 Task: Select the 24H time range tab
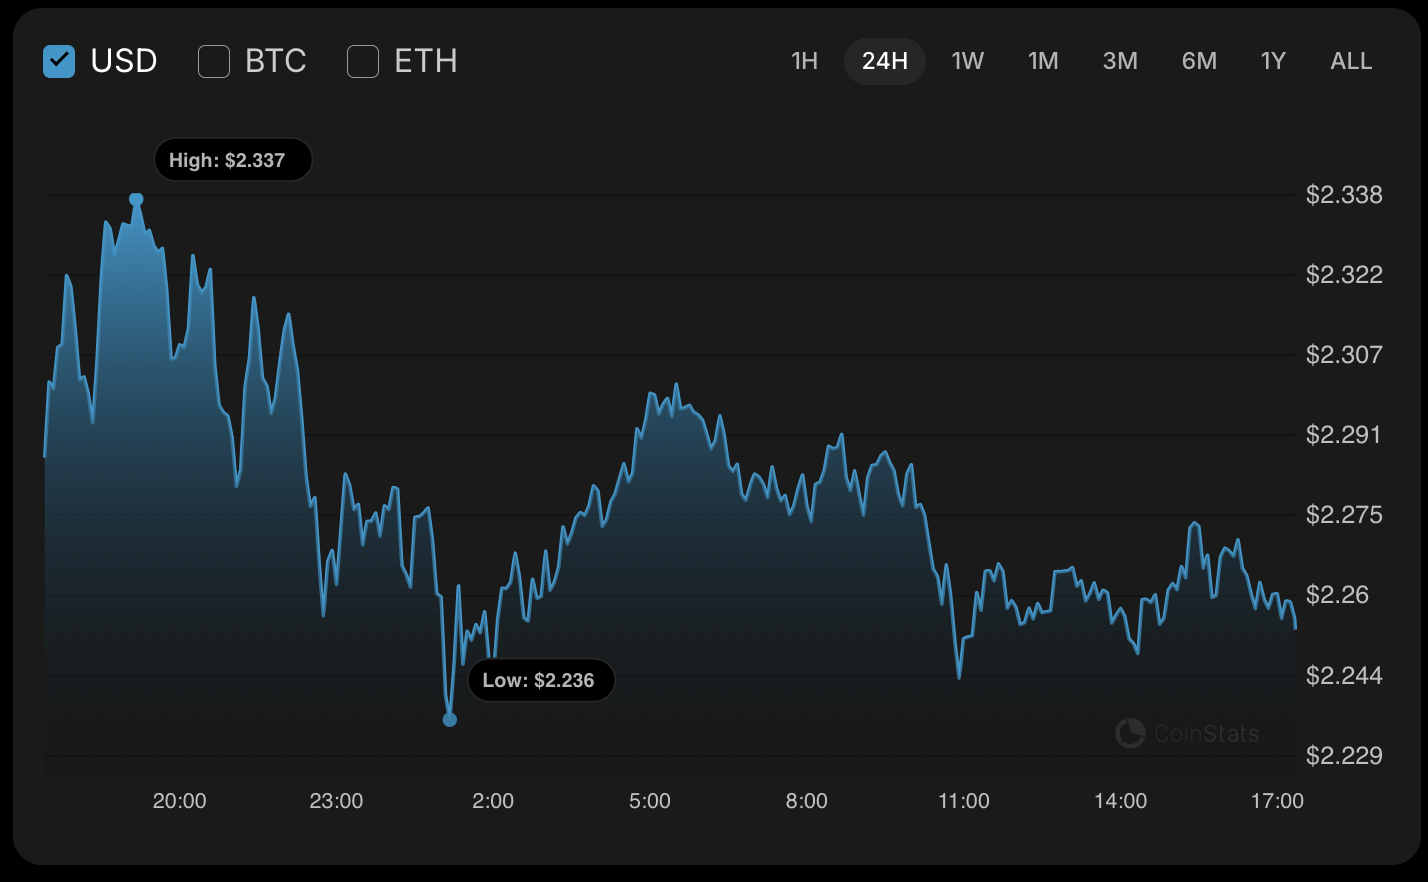click(x=885, y=61)
